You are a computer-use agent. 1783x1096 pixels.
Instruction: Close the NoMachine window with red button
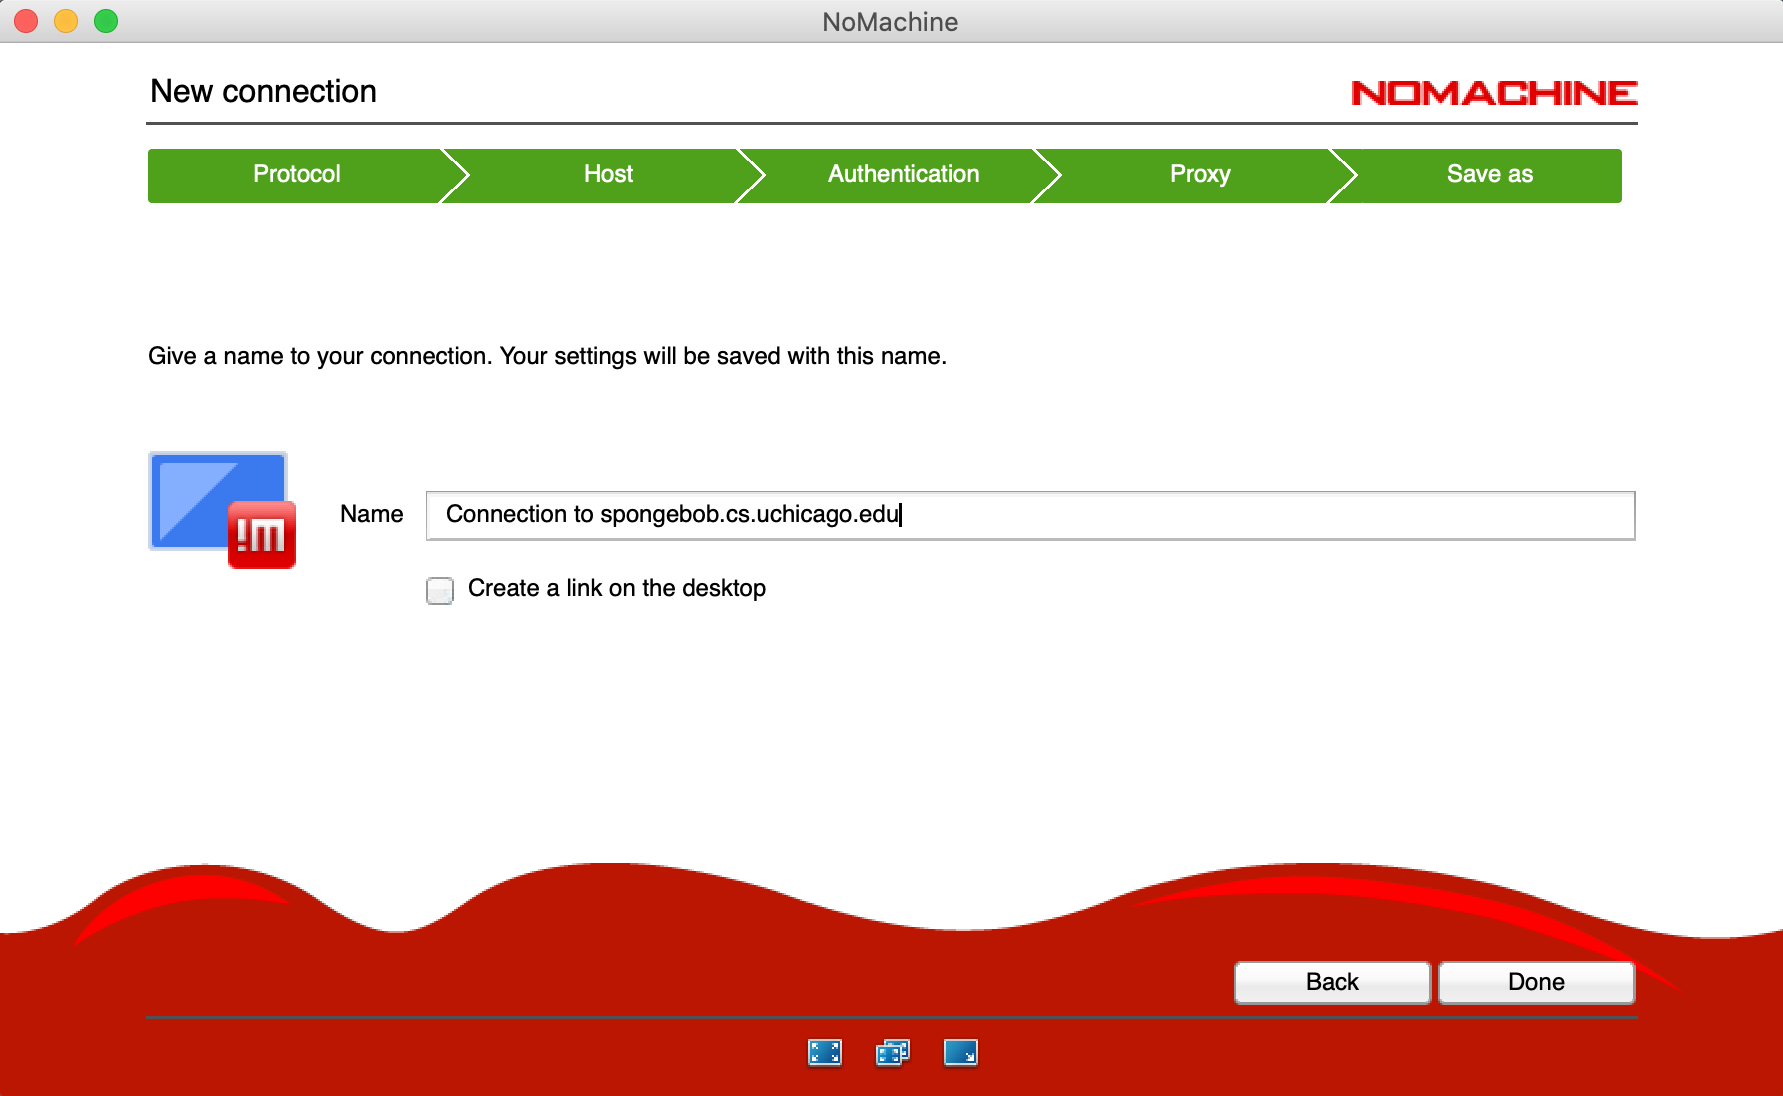click(26, 21)
